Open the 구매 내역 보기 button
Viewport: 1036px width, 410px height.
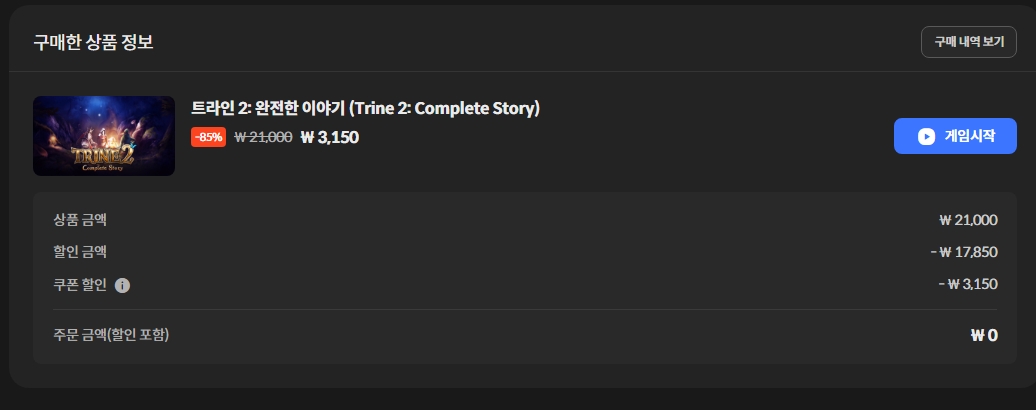pos(969,42)
